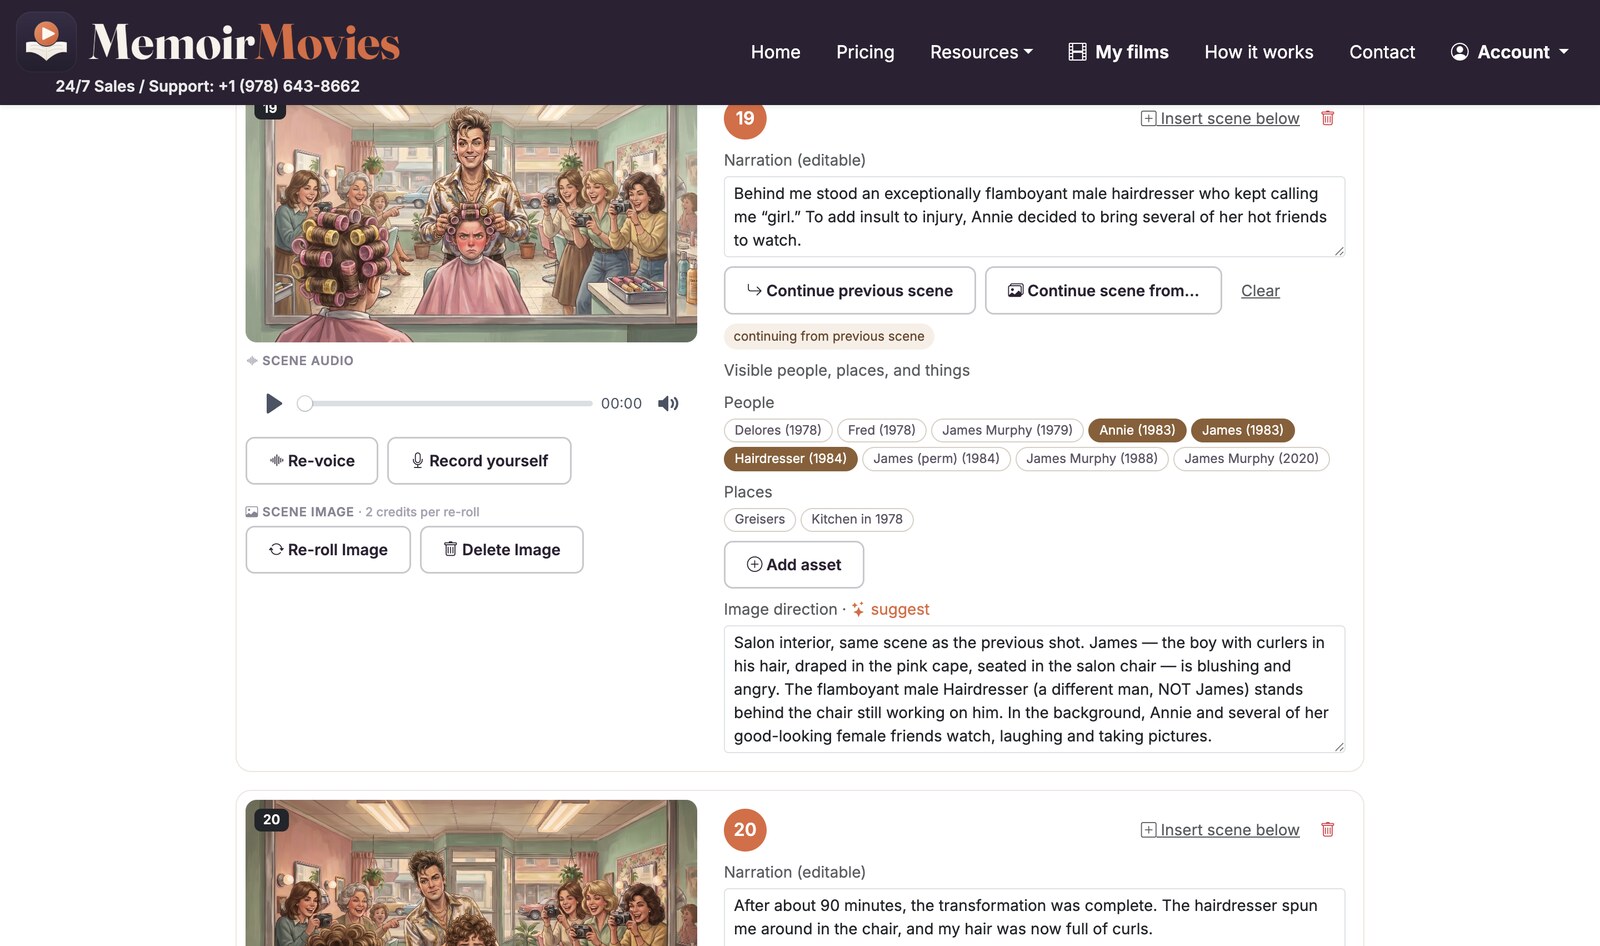Viewport: 1600px width, 946px height.
Task: Go to the Pricing page
Action: [865, 52]
